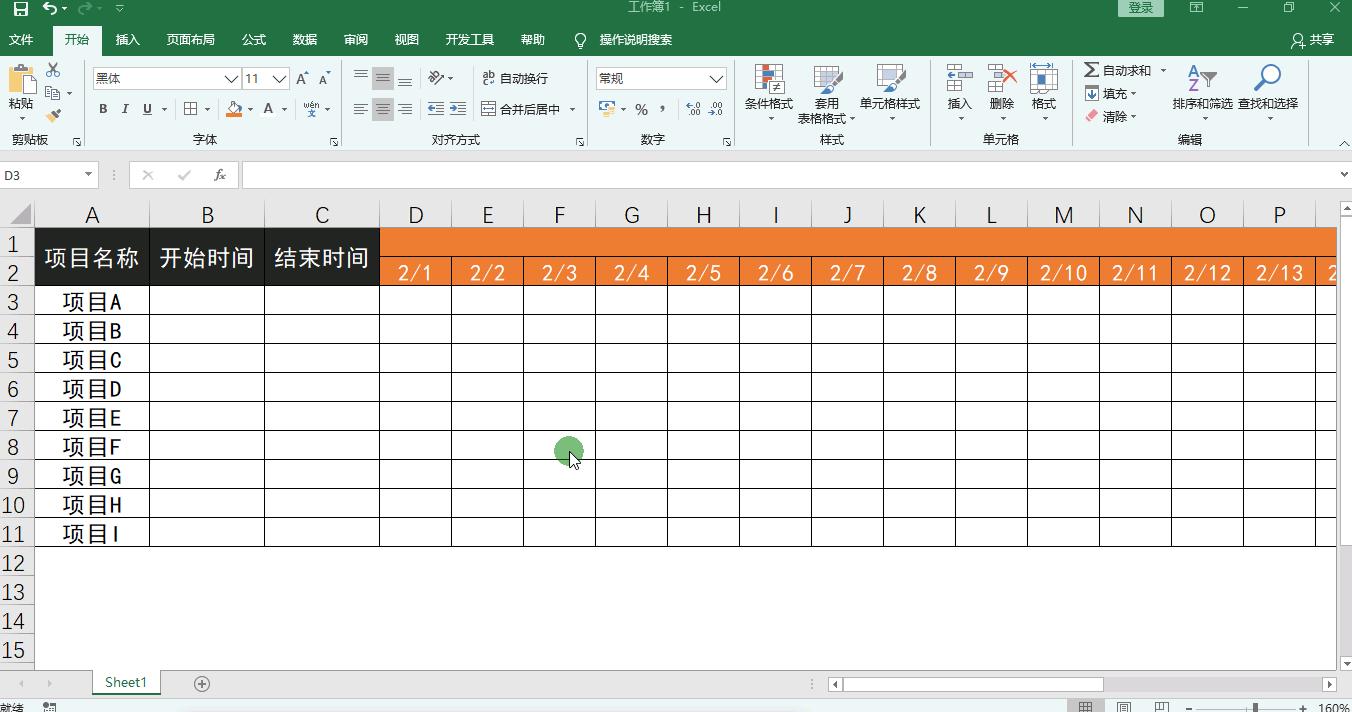Click the 登录 button

click(1140, 7)
